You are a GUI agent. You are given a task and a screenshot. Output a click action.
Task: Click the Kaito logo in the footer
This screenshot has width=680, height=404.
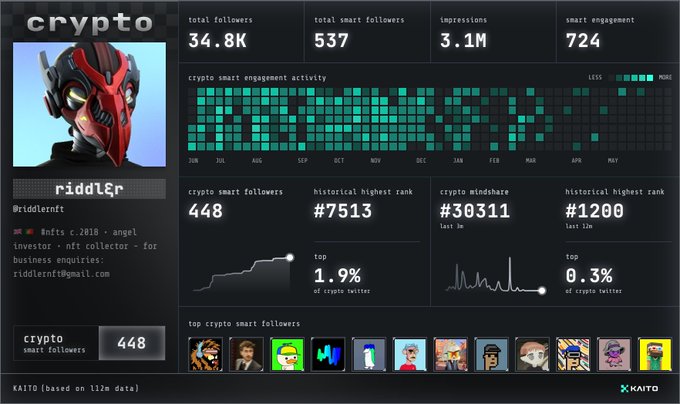[639, 388]
